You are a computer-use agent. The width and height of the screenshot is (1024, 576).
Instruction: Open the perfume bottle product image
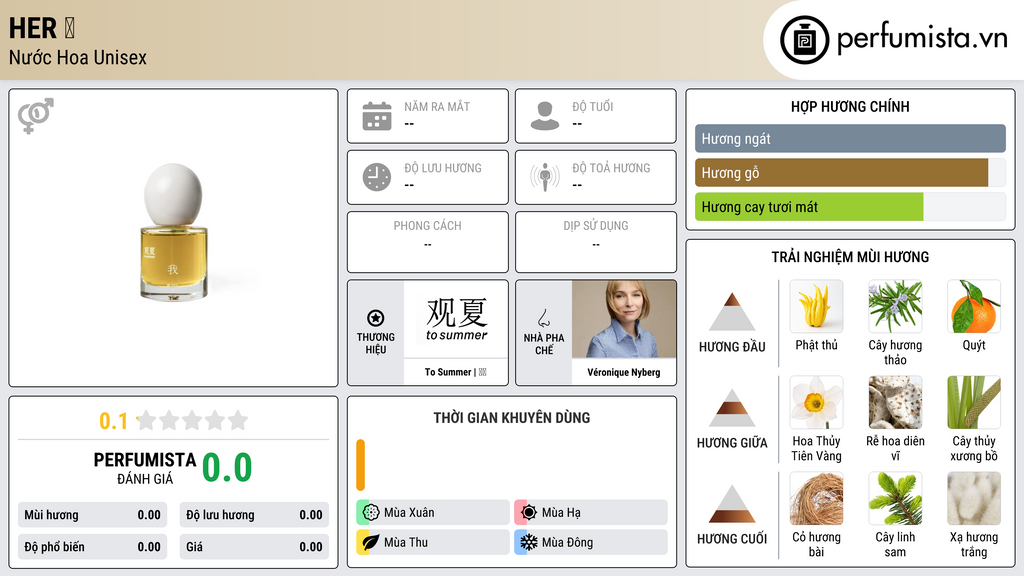173,232
